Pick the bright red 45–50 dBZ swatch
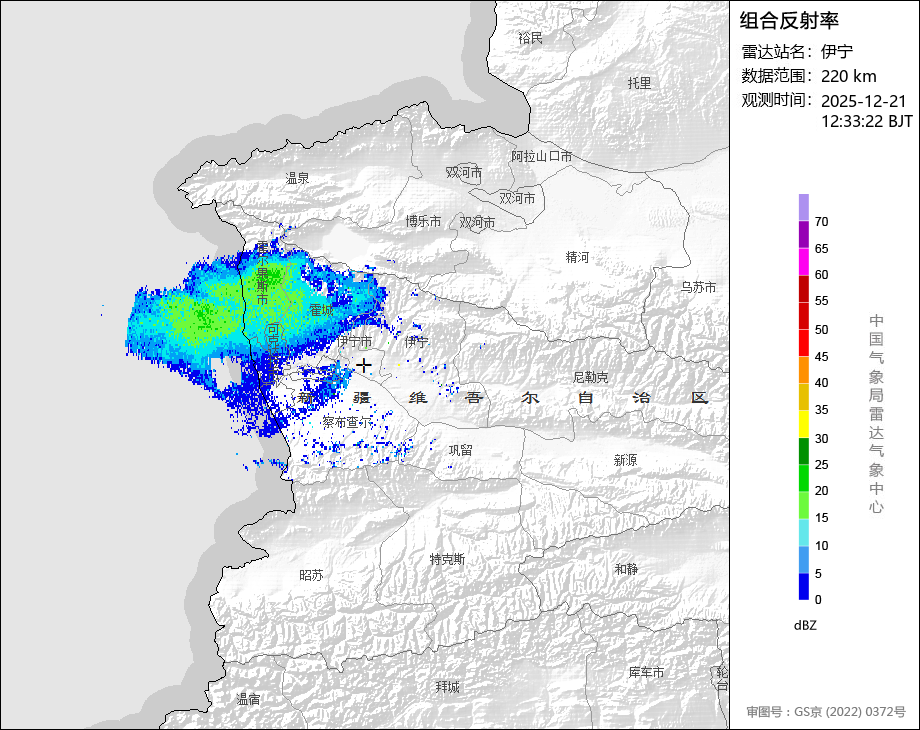 (804, 343)
